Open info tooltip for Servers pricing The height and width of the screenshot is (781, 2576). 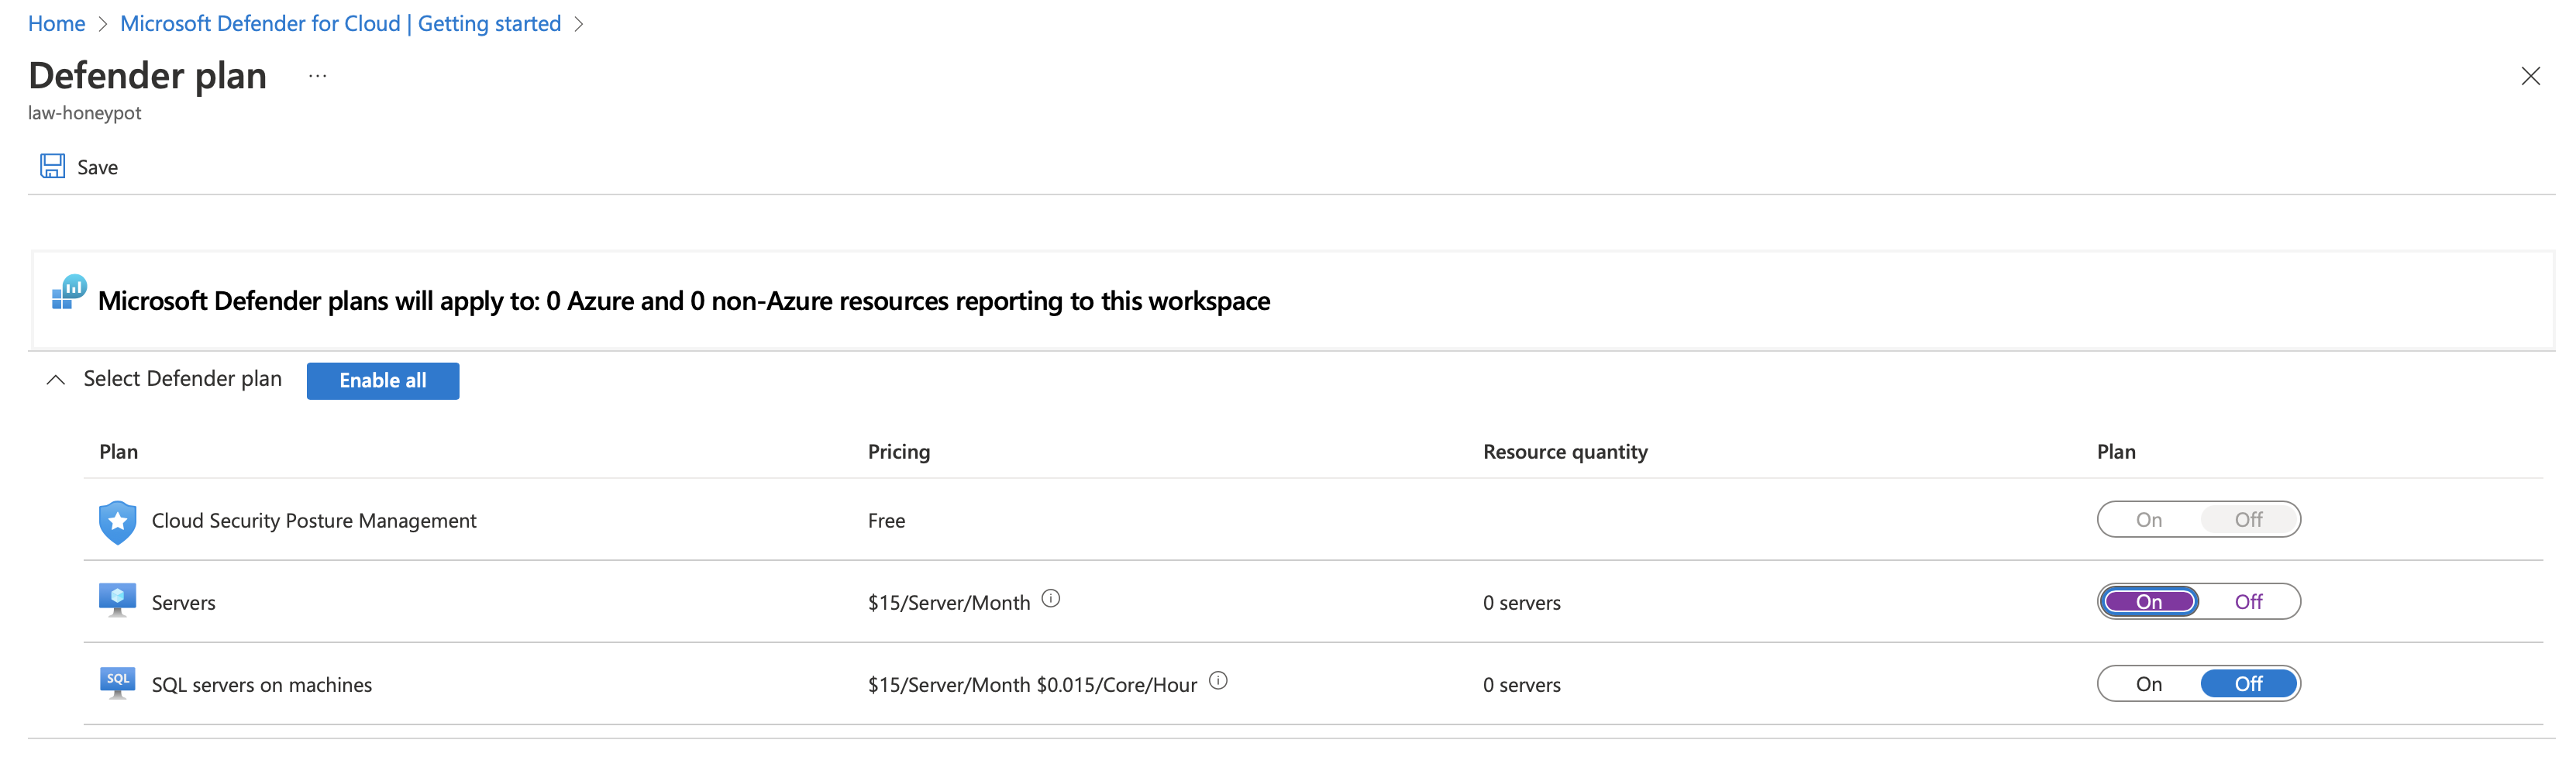1050,599
